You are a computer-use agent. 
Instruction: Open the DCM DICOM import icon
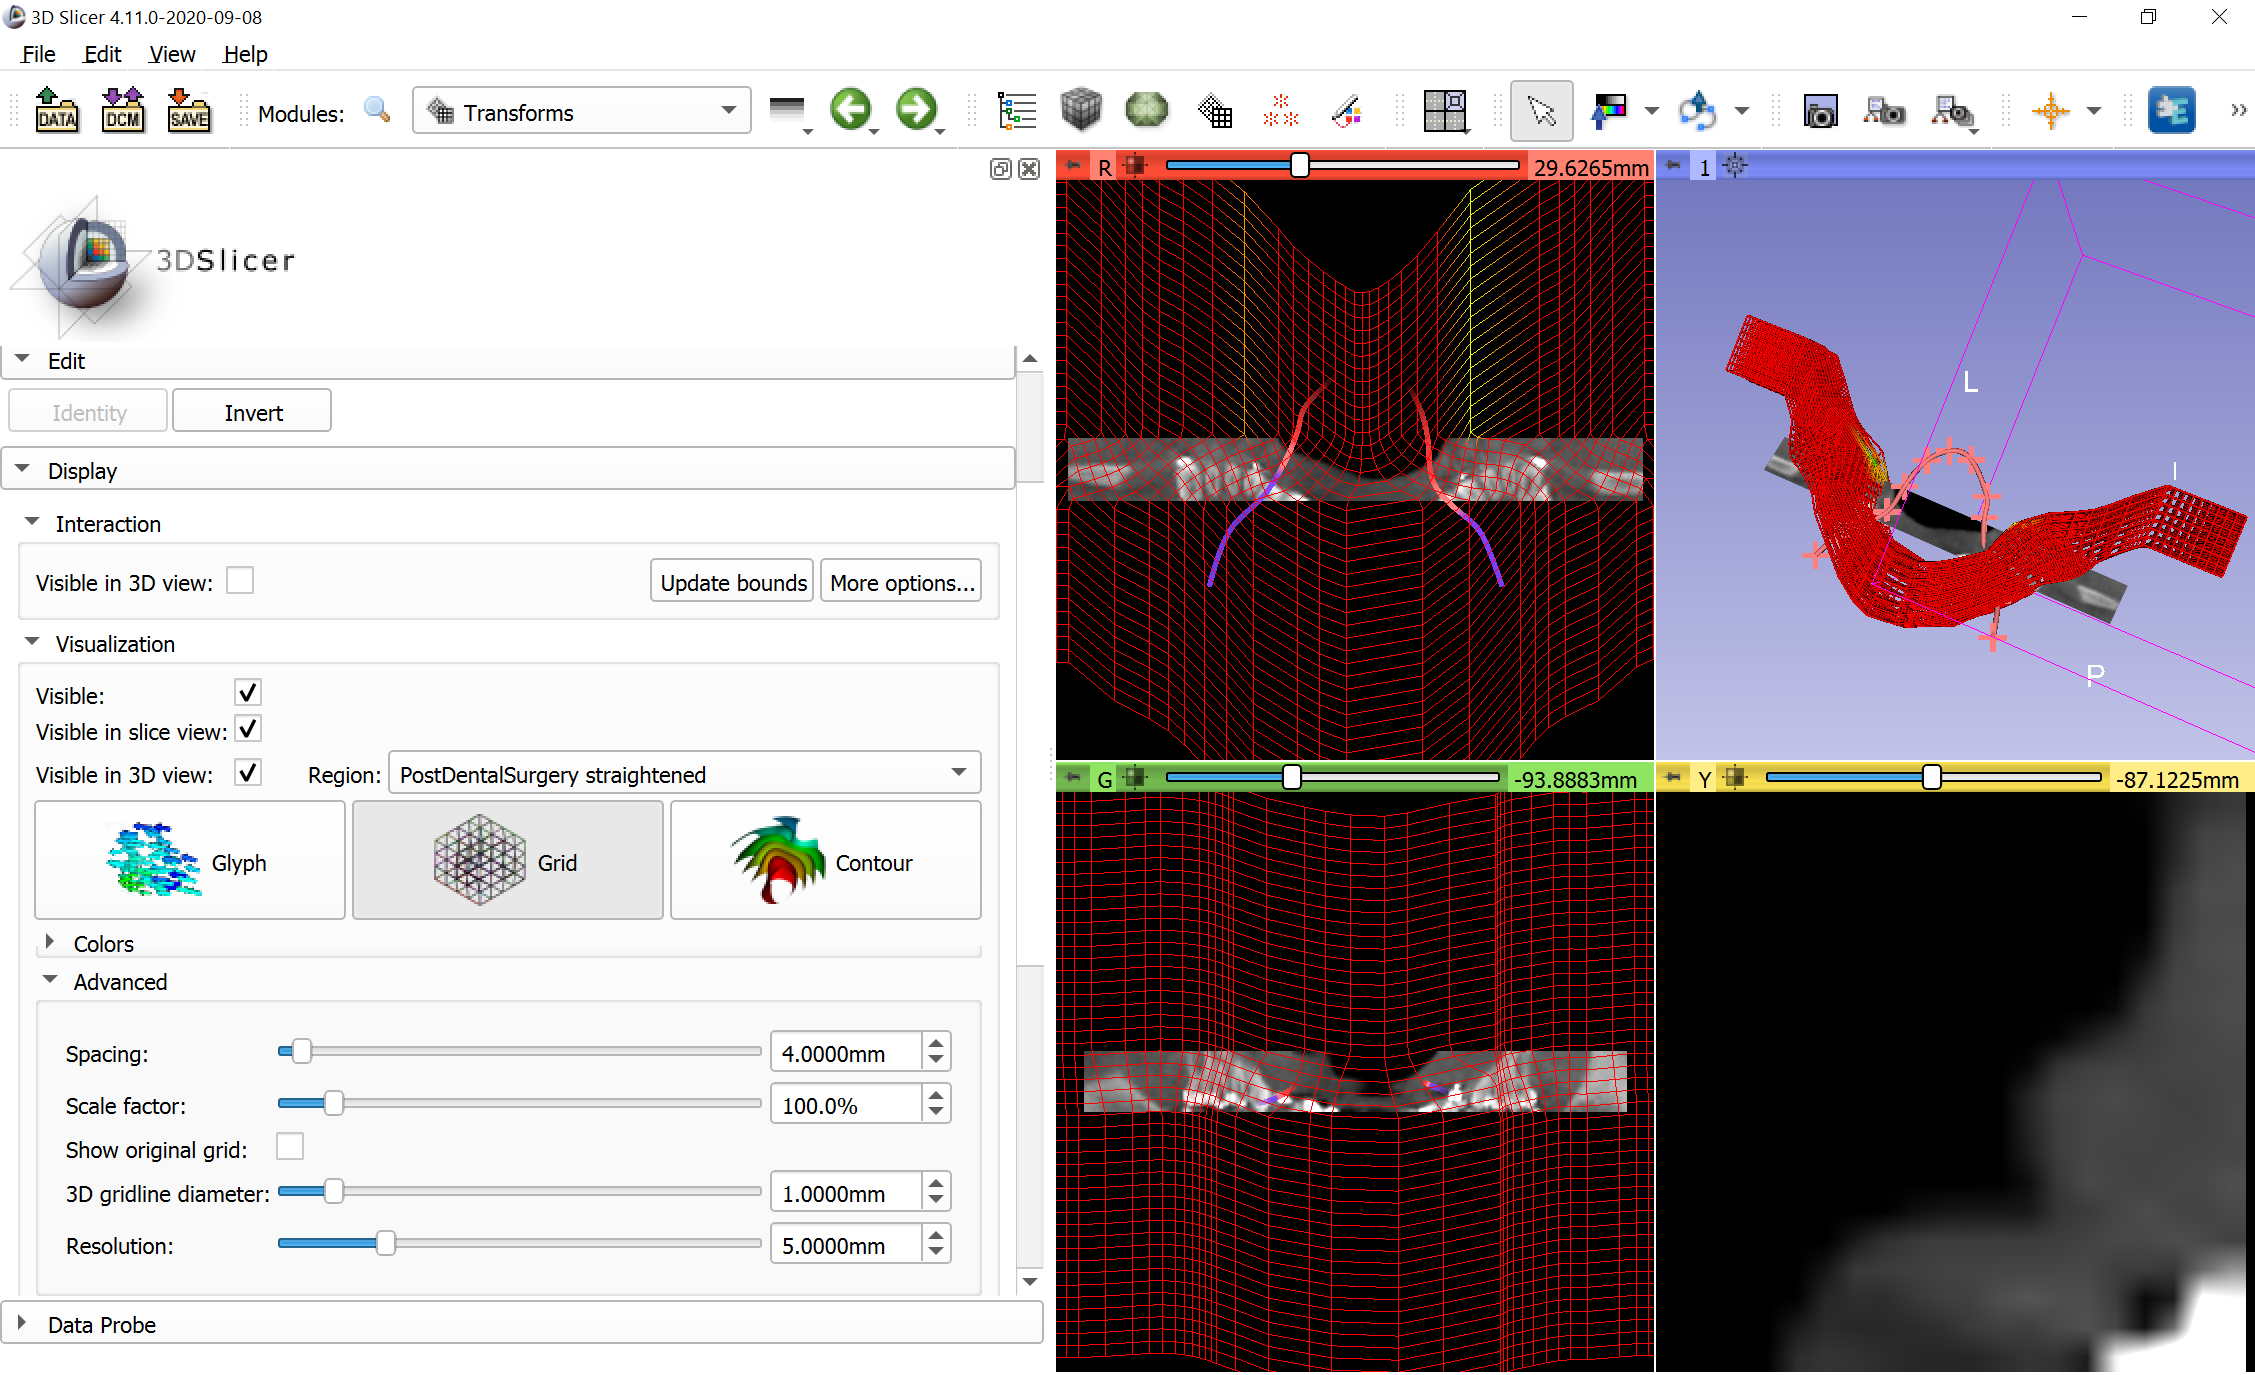122,110
